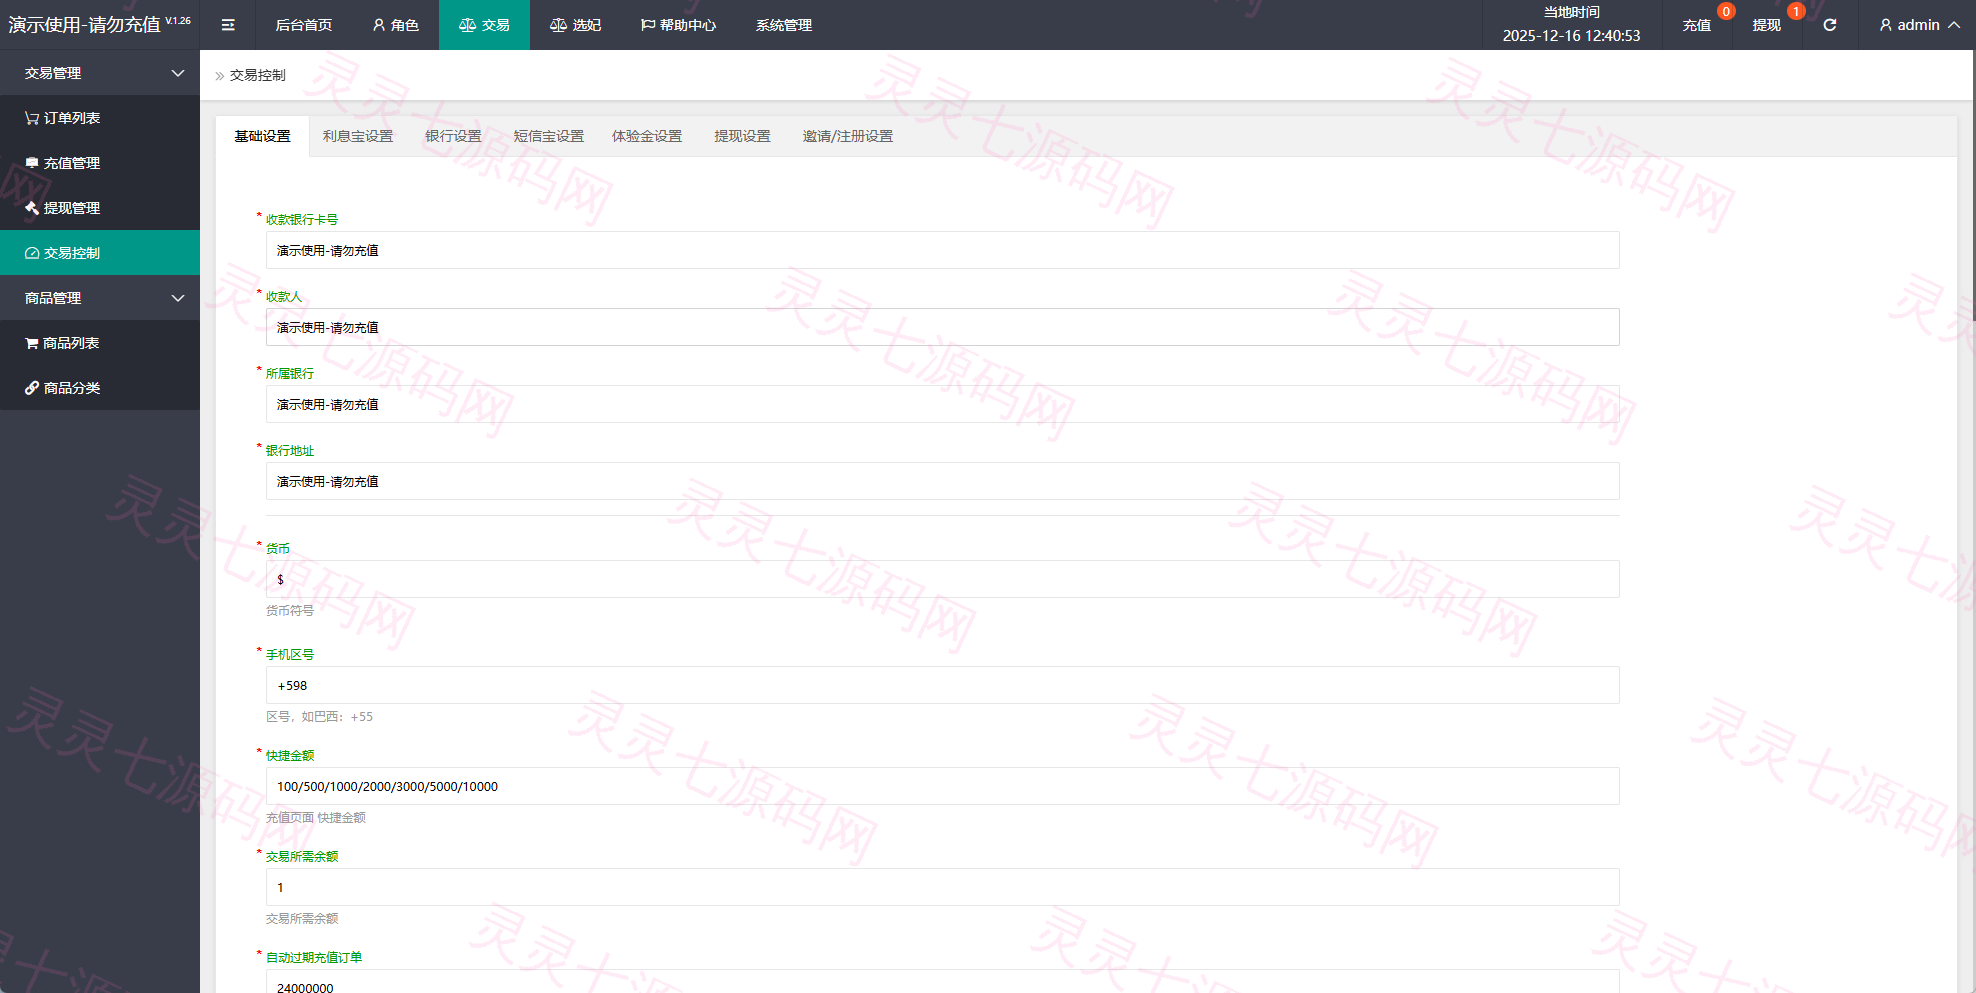
Task: Click the 快捷金额 input field
Action: click(x=942, y=786)
